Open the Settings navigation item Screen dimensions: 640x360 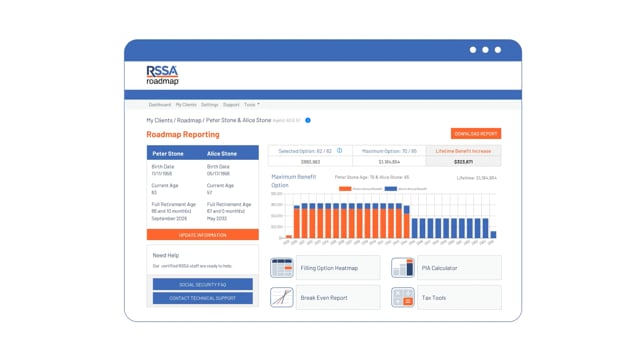pyautogui.click(x=209, y=105)
